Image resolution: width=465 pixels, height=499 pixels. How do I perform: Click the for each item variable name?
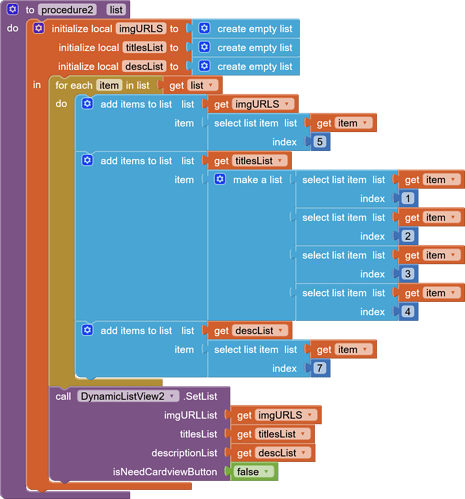[x=109, y=85]
